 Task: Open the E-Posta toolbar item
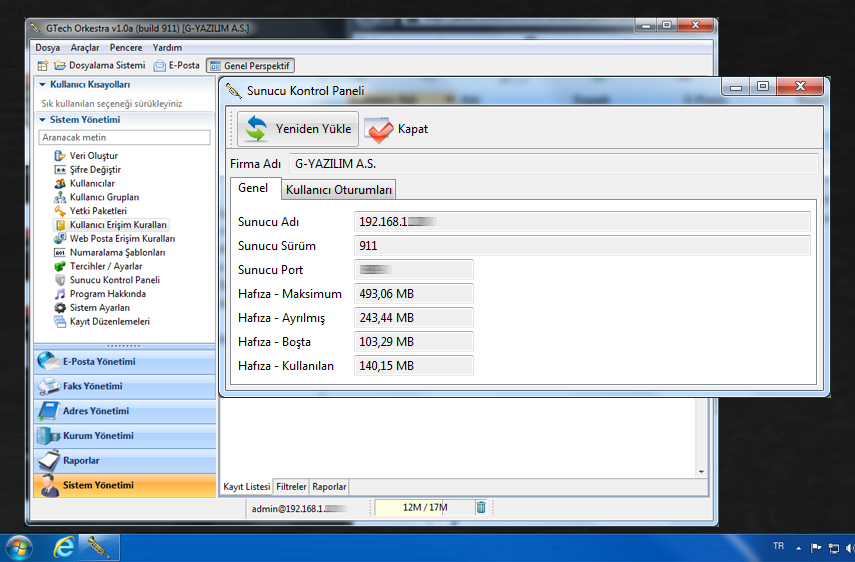(x=177, y=66)
